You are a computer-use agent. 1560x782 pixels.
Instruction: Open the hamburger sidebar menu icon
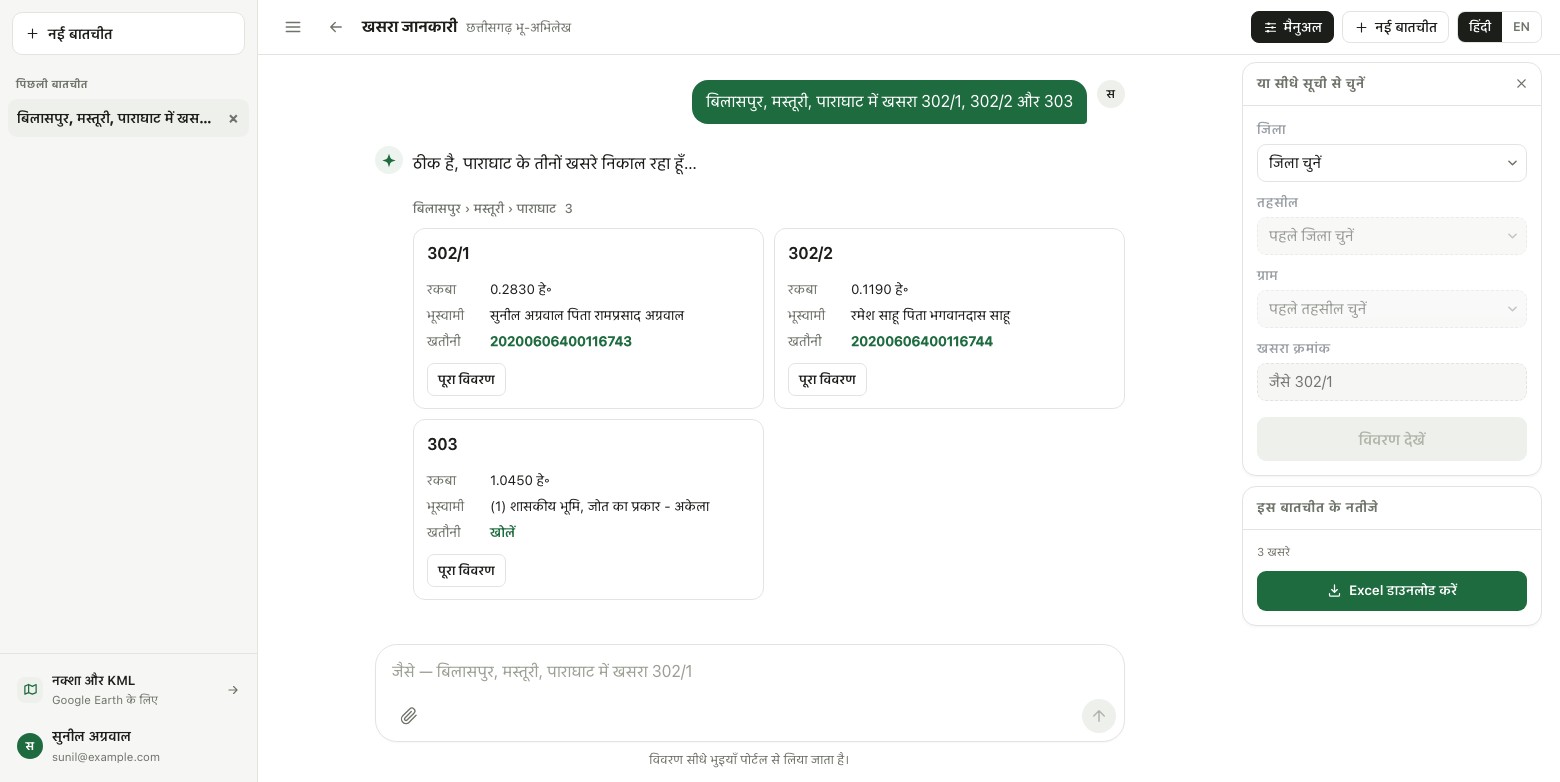293,27
